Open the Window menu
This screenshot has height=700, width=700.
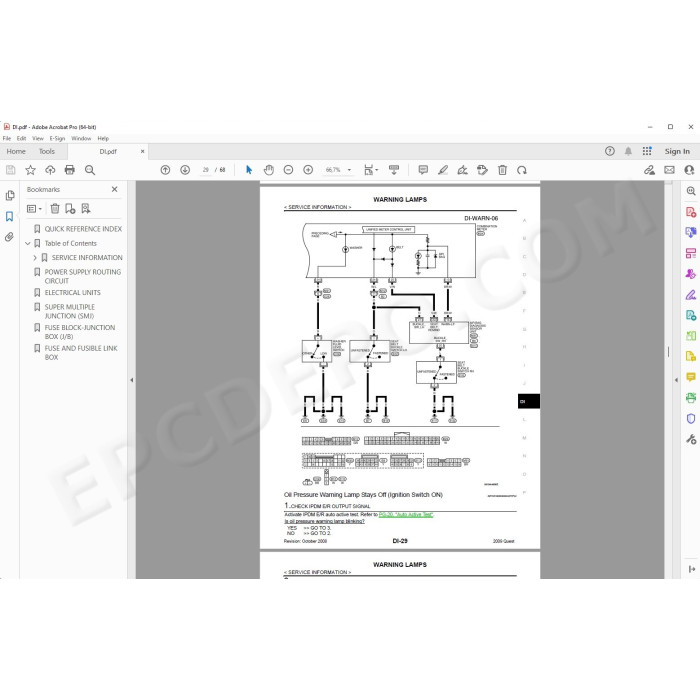click(x=81, y=138)
